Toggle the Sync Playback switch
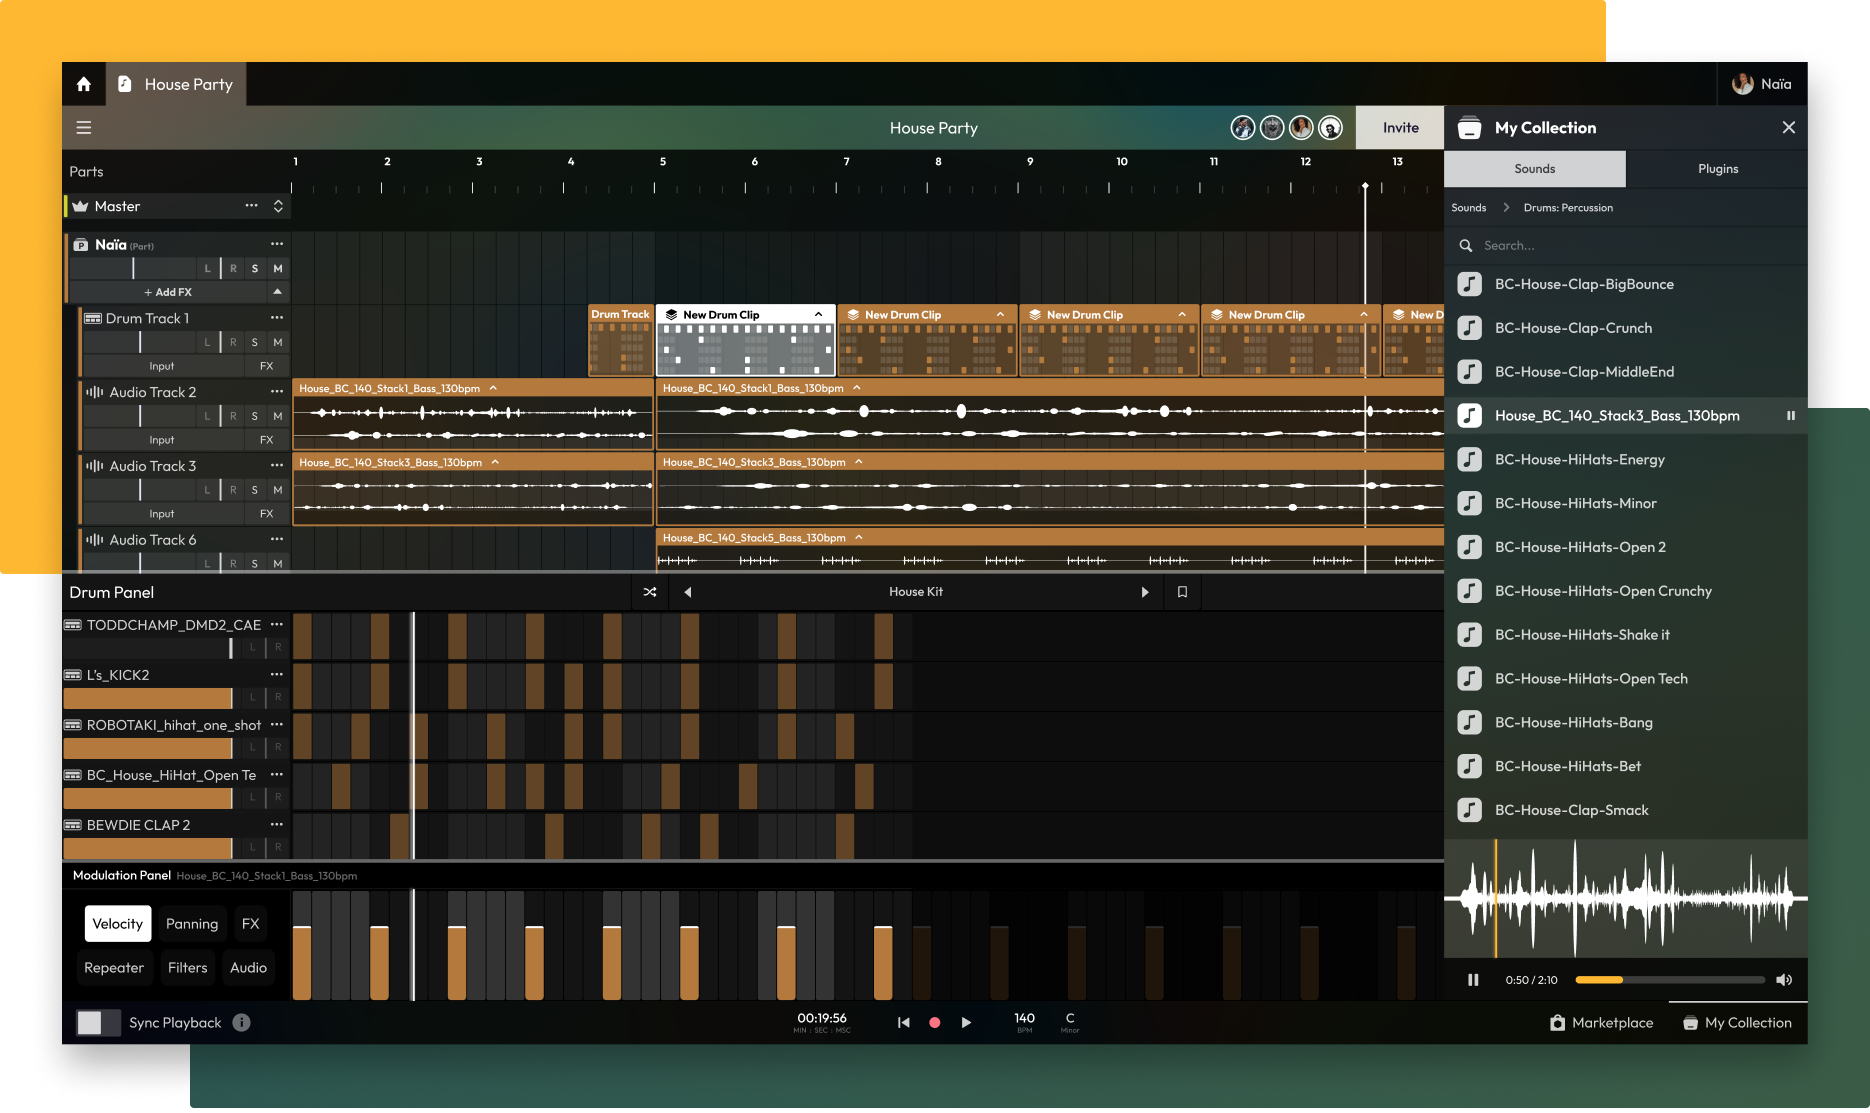Viewport: 1870px width, 1113px height. [98, 1022]
